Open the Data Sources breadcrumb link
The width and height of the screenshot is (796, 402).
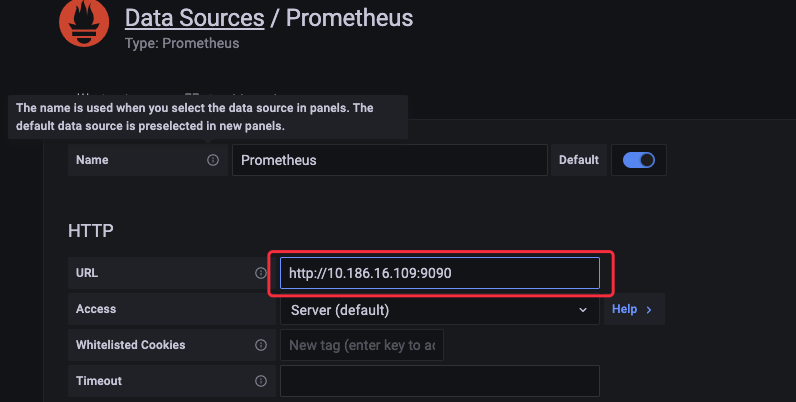click(194, 18)
